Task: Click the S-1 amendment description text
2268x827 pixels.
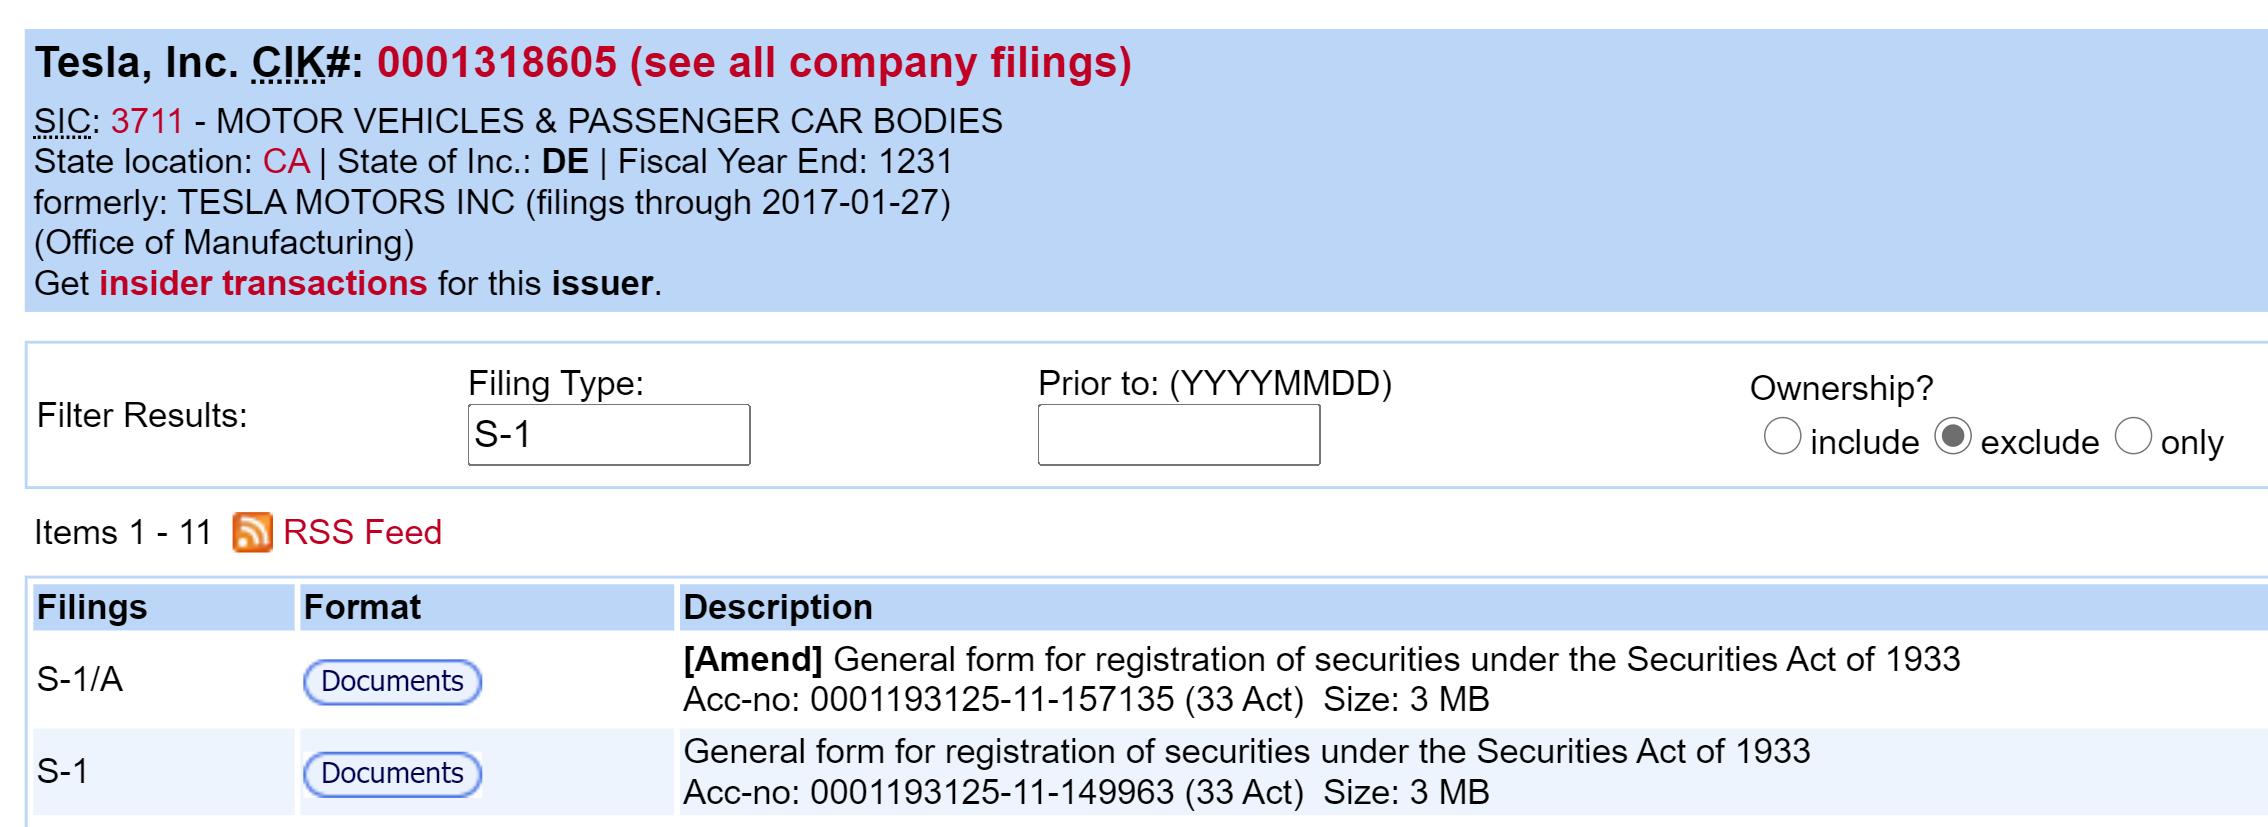Action: [1320, 660]
